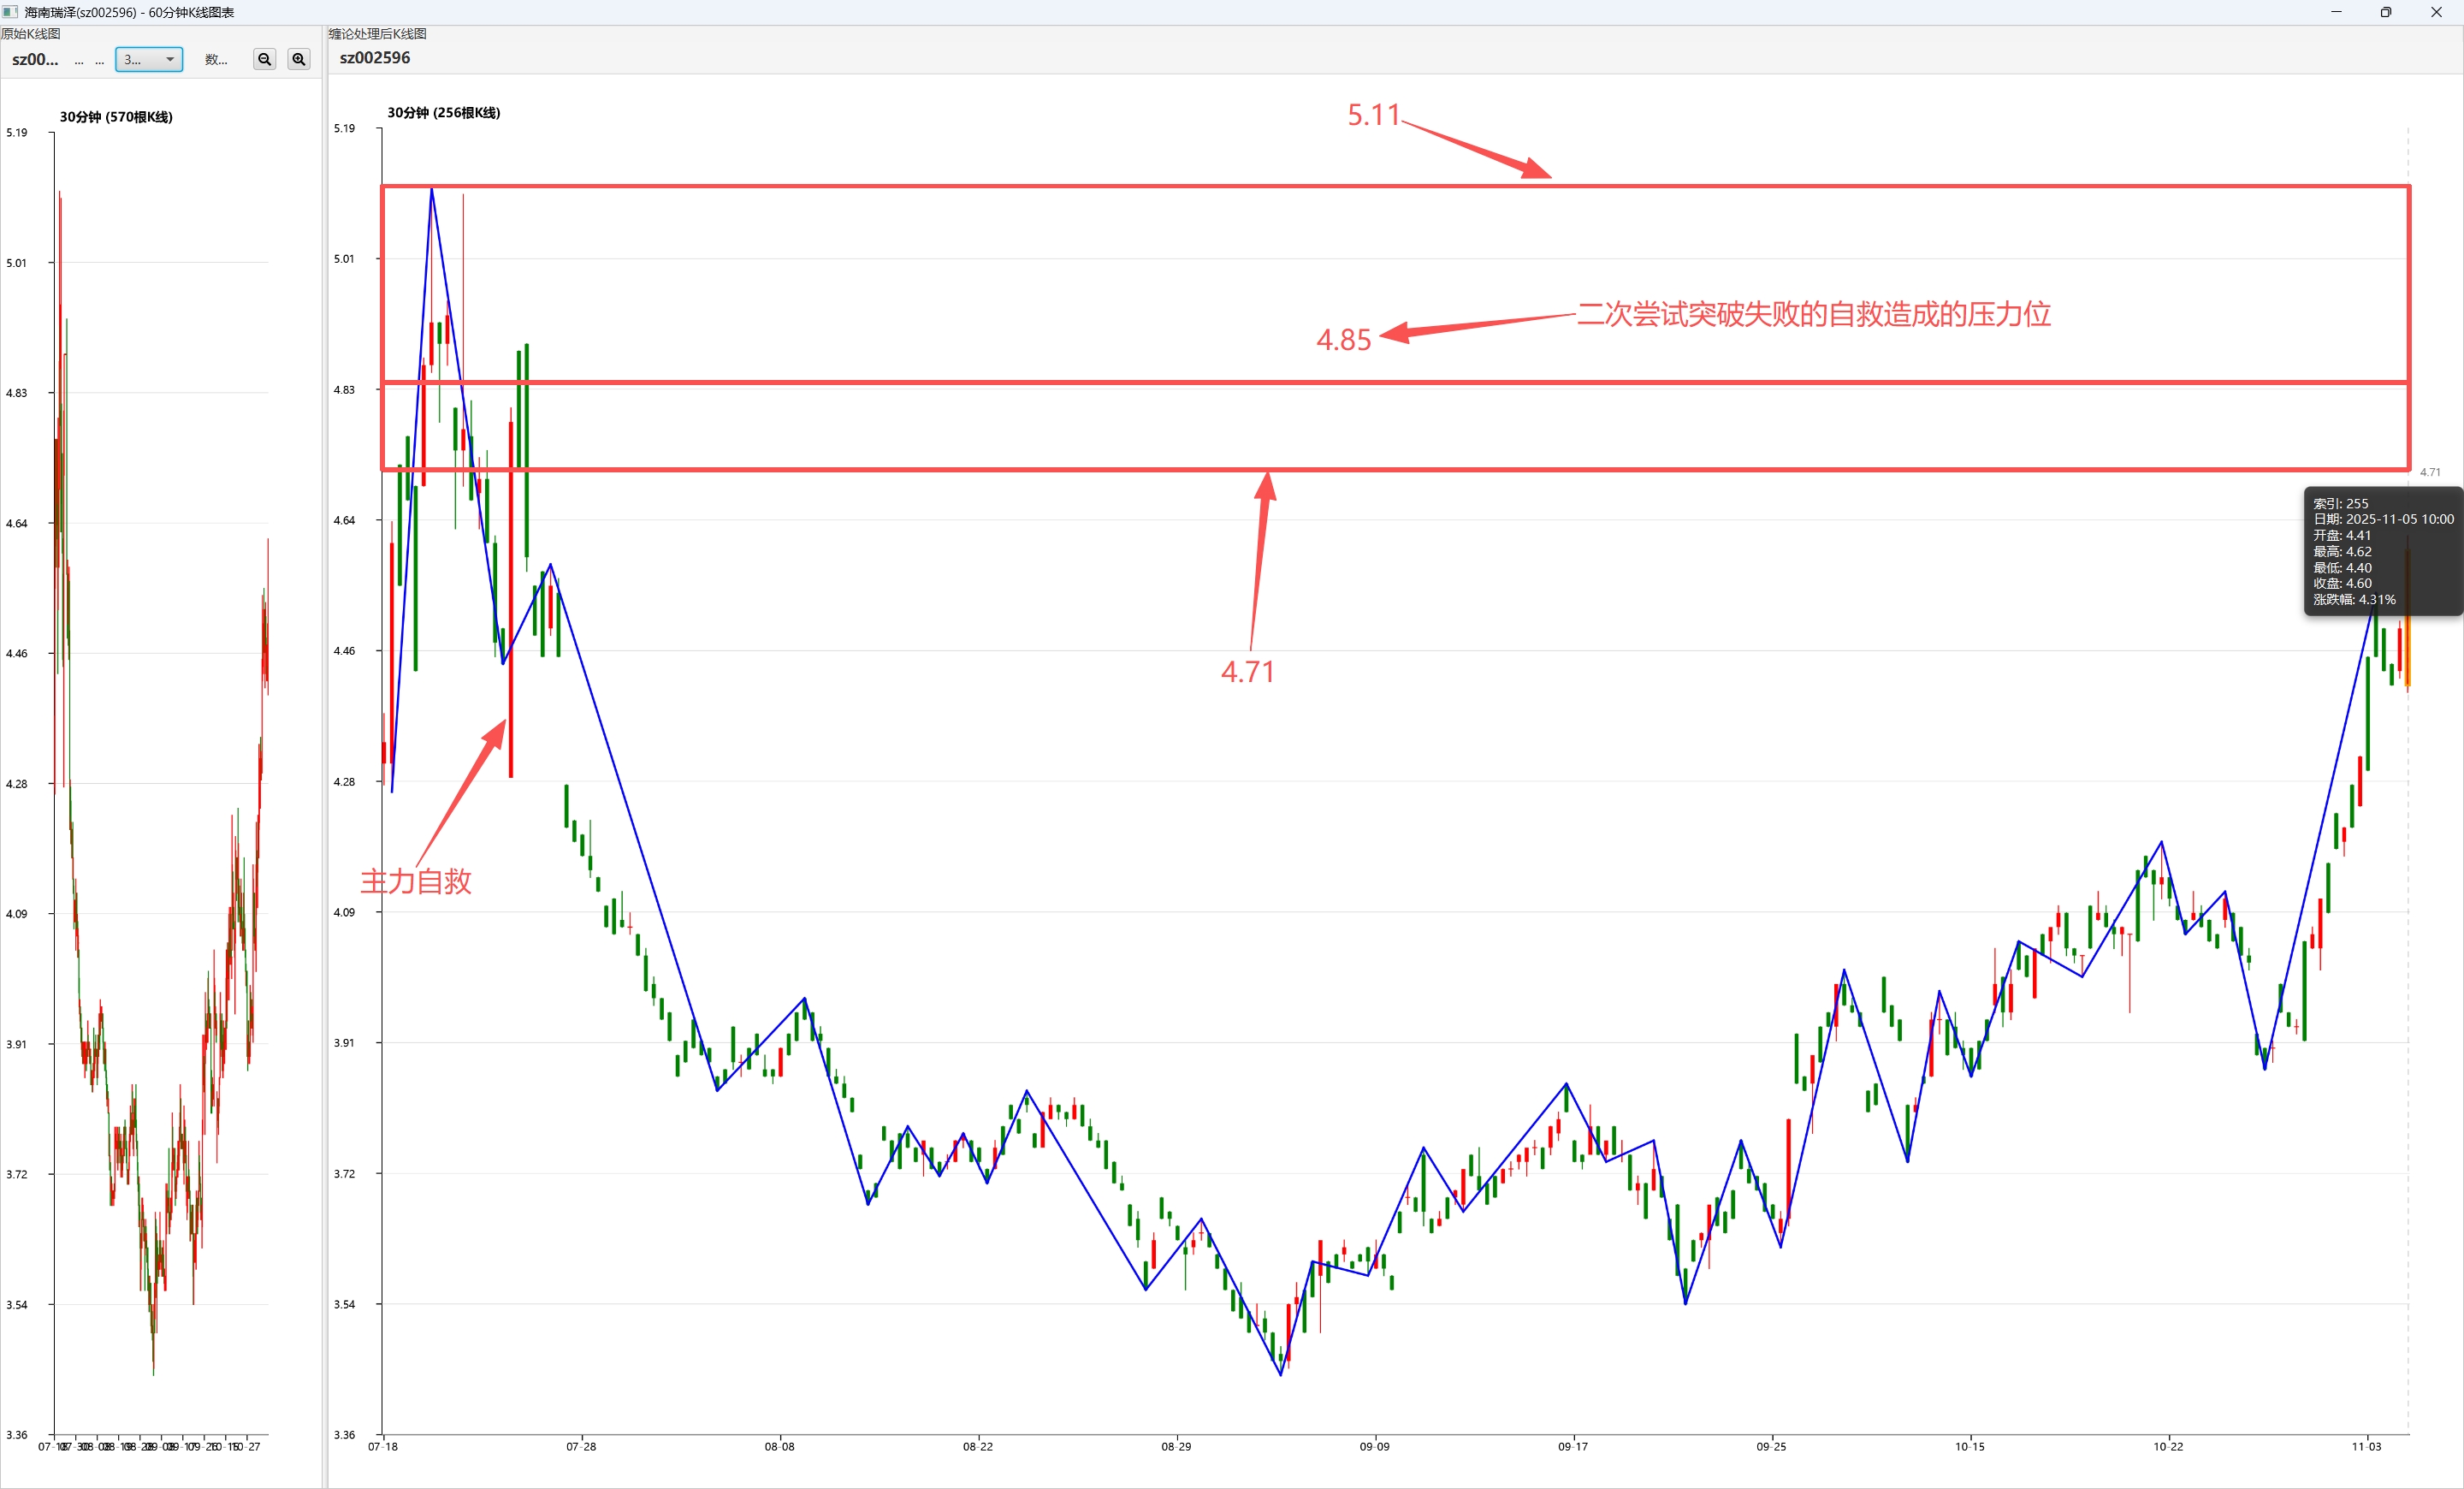Click the truncated sz00... stock code label
Viewport: 2464px width, 1489px height.
pos(35,60)
